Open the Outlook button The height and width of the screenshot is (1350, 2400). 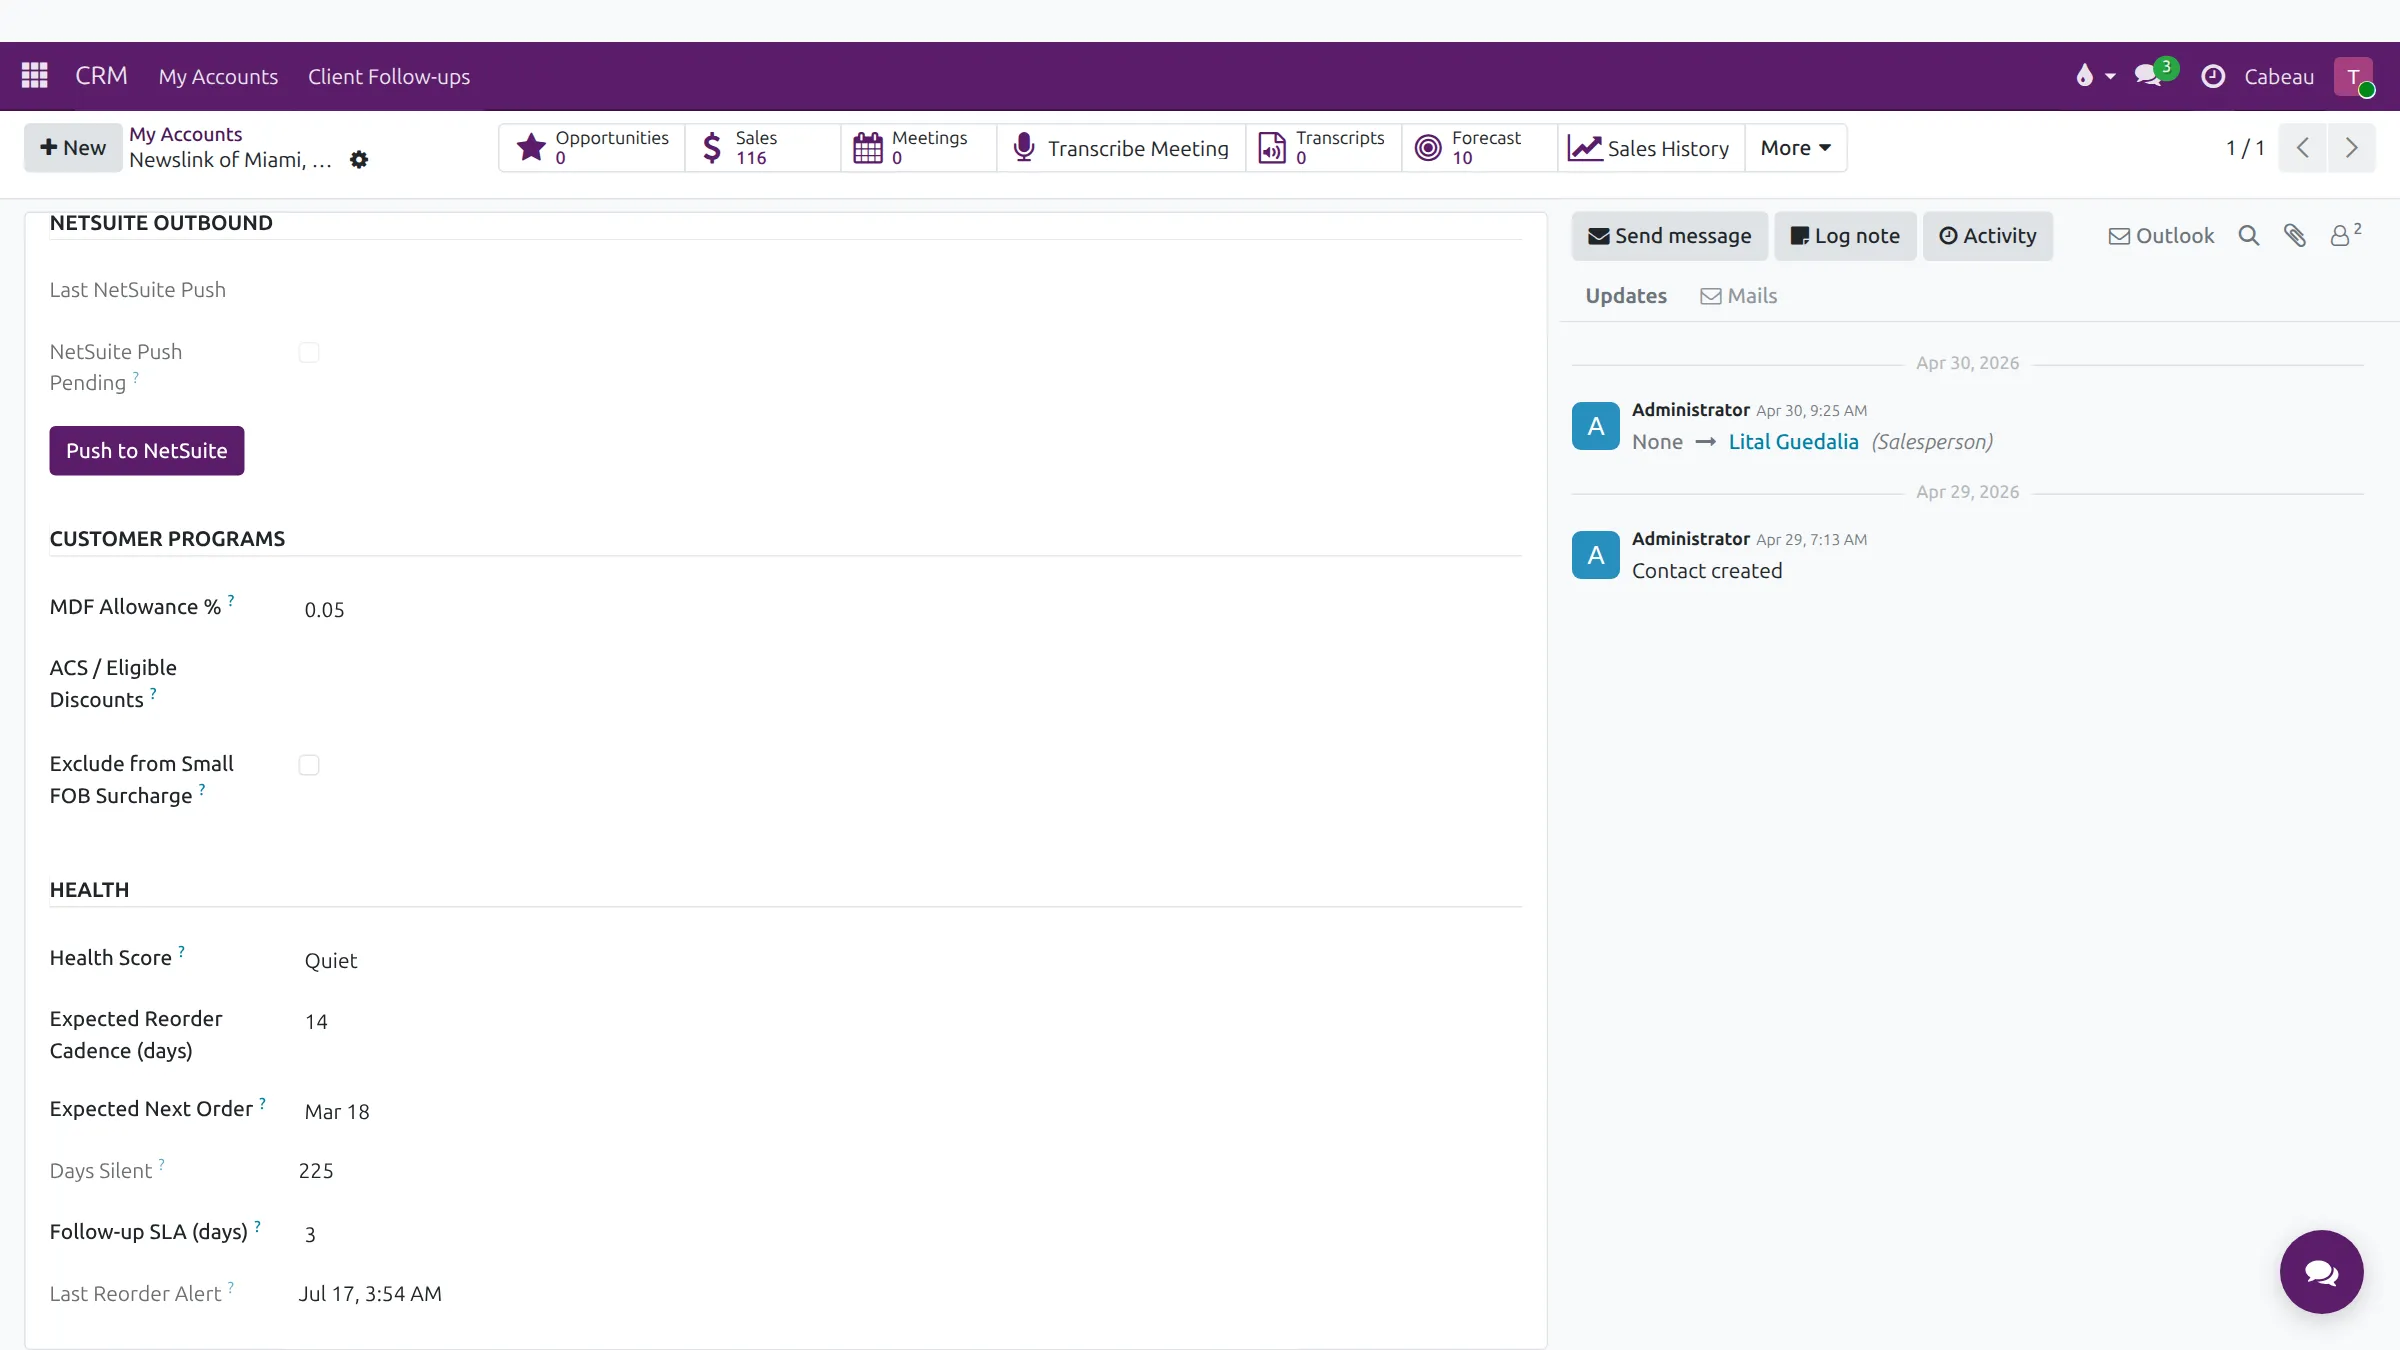point(2161,236)
